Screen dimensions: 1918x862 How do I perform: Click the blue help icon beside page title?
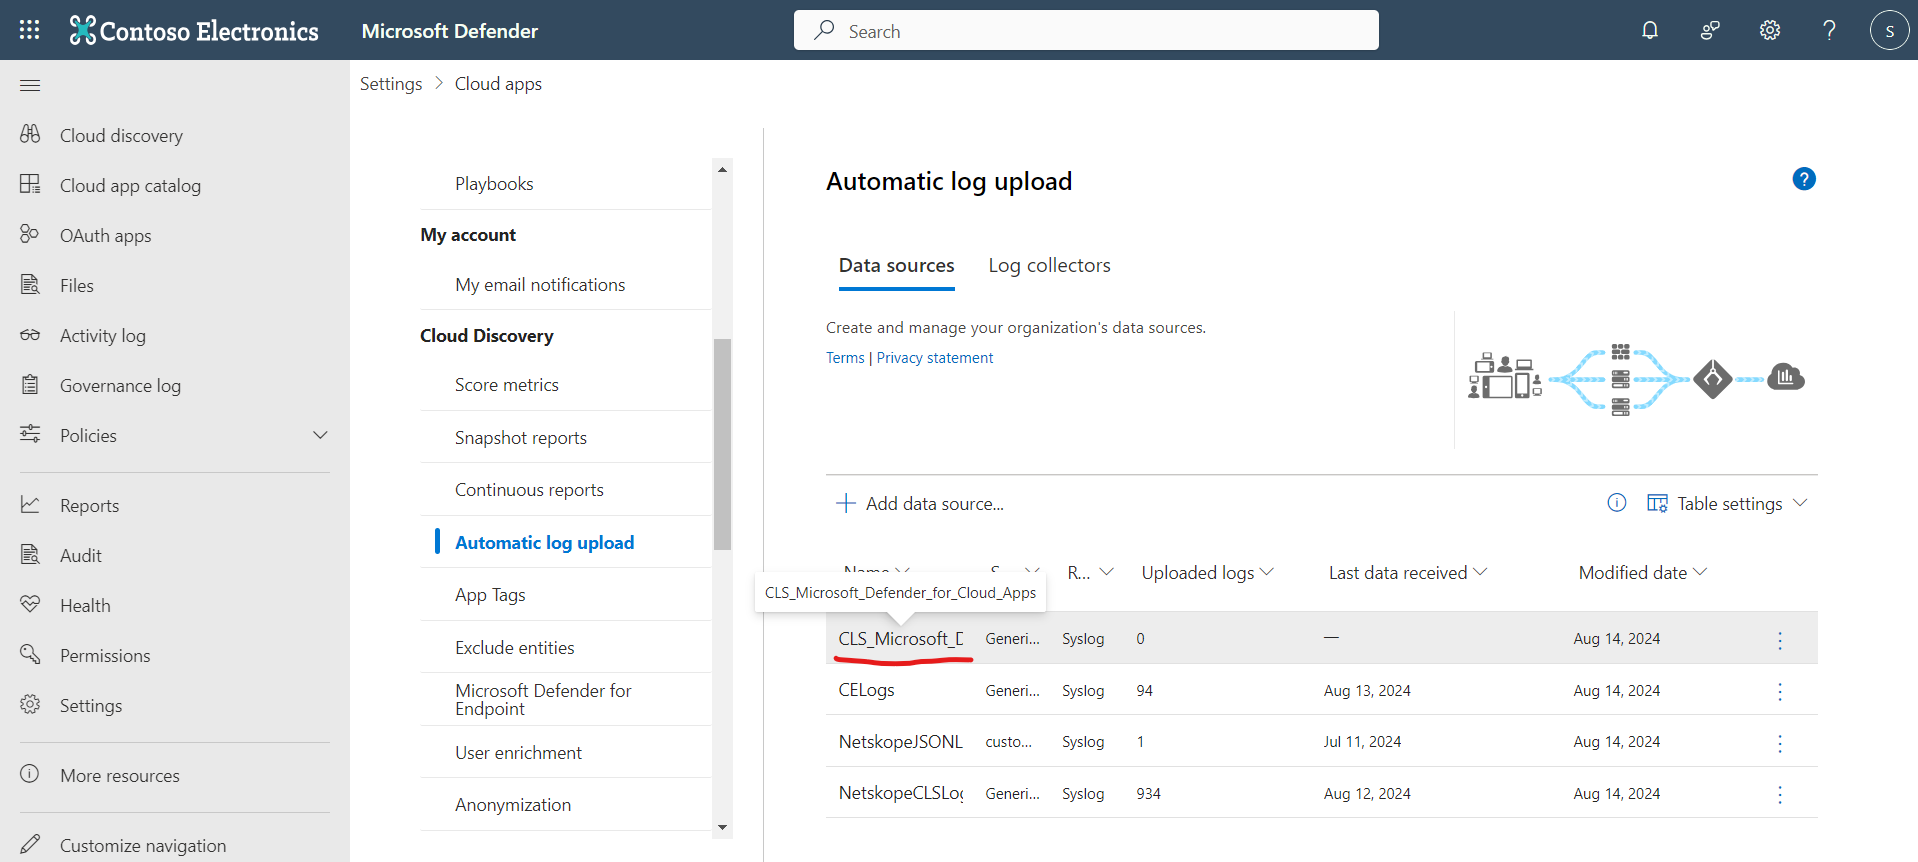1804,179
